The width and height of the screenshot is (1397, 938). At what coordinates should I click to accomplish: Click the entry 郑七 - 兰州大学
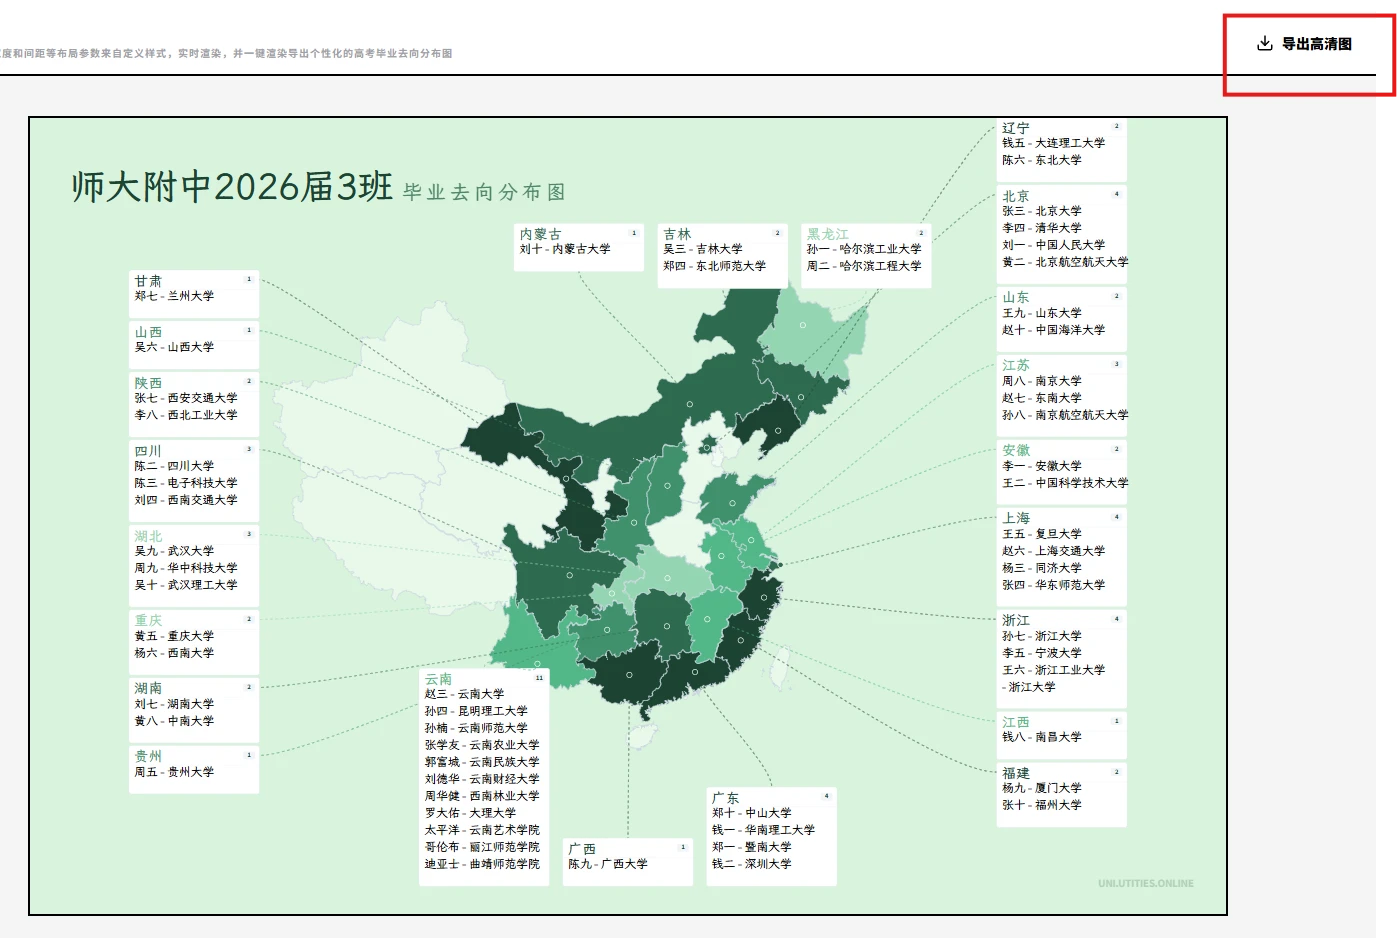point(174,296)
